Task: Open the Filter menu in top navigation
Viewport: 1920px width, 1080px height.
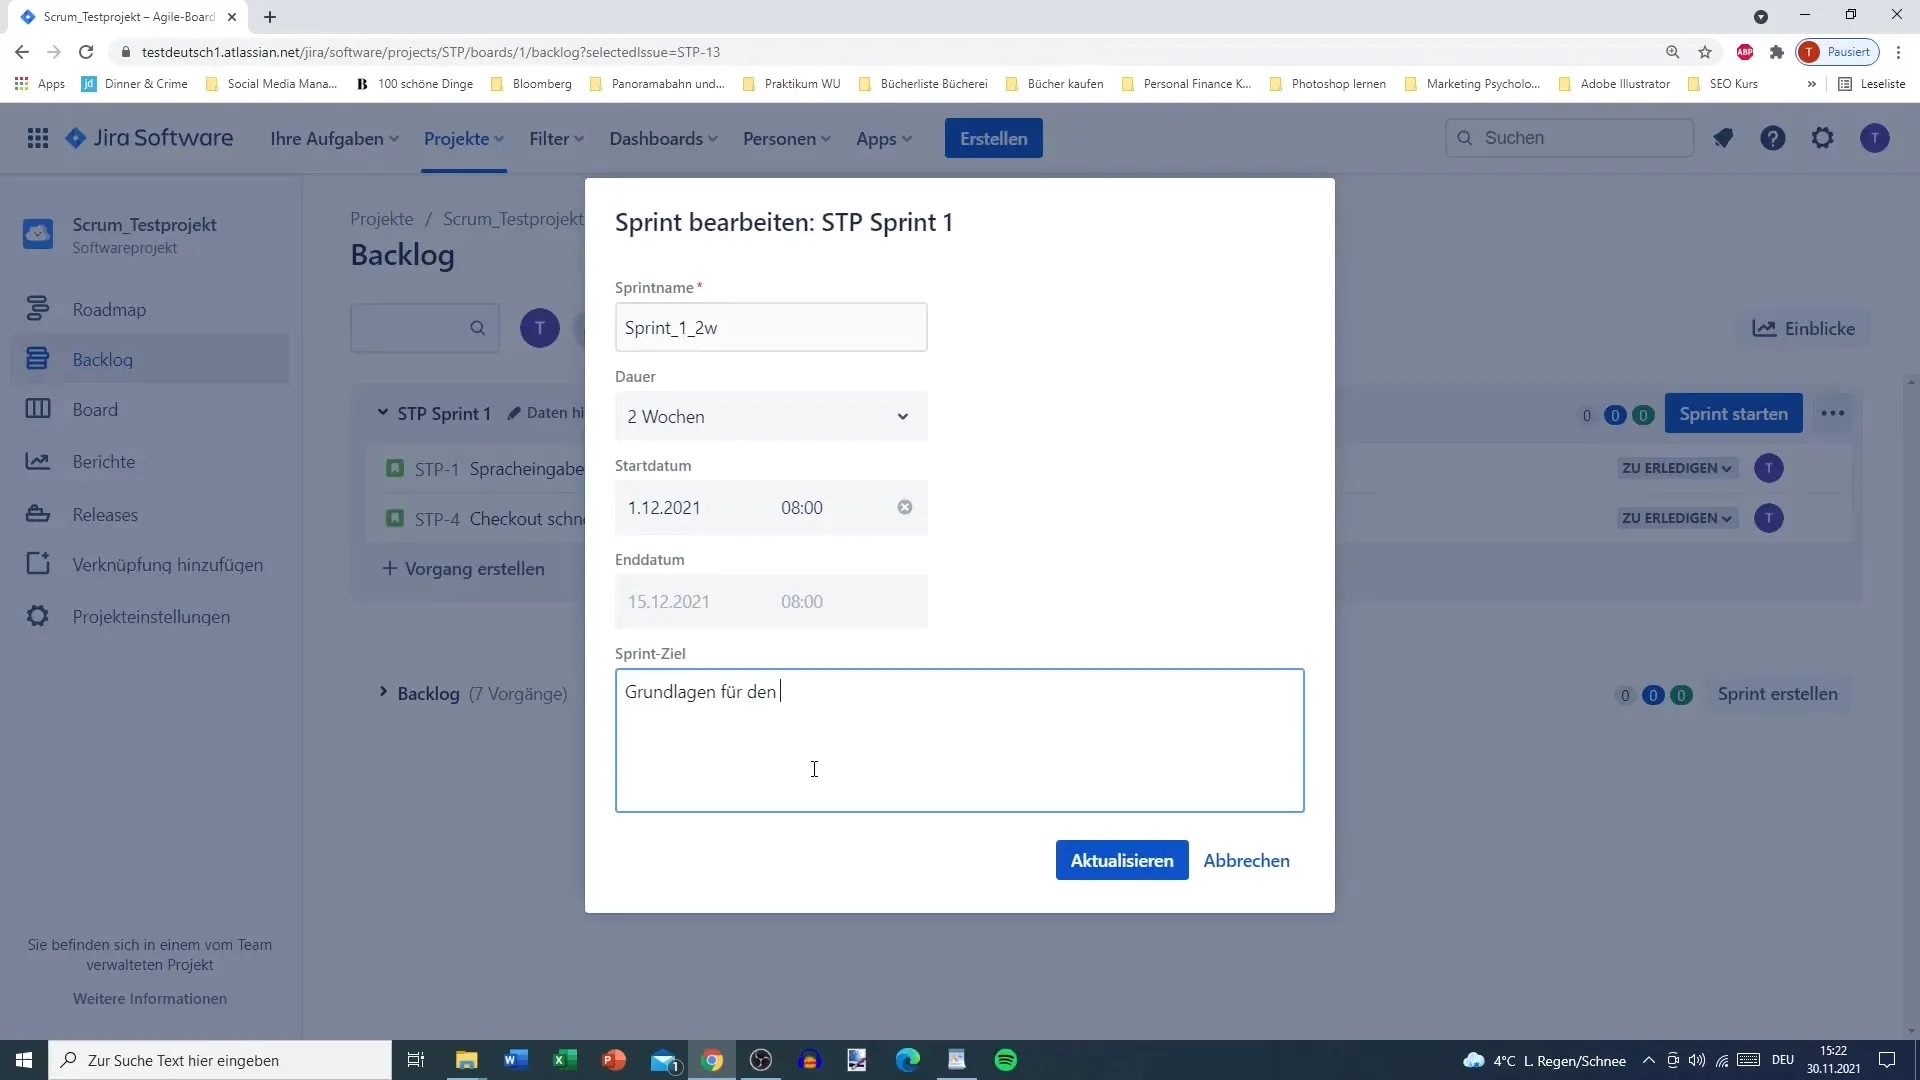Action: pos(551,138)
